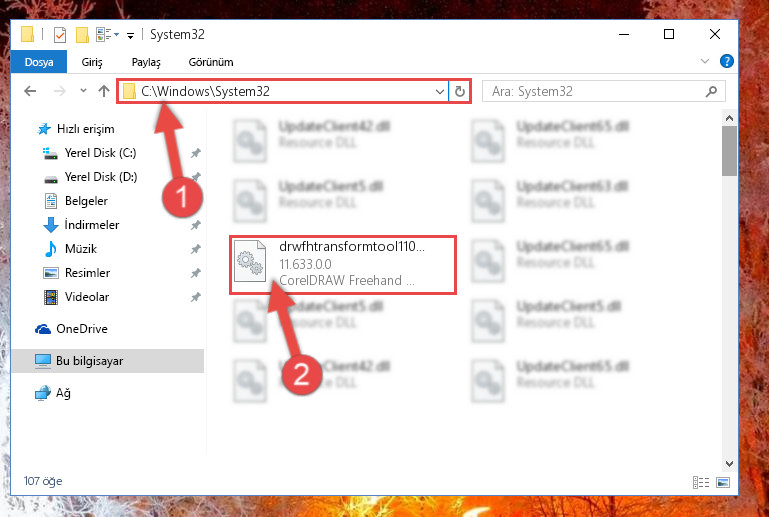This screenshot has height=517, width=769.
Task: Click the pin next to İndirmeler
Action: click(196, 225)
